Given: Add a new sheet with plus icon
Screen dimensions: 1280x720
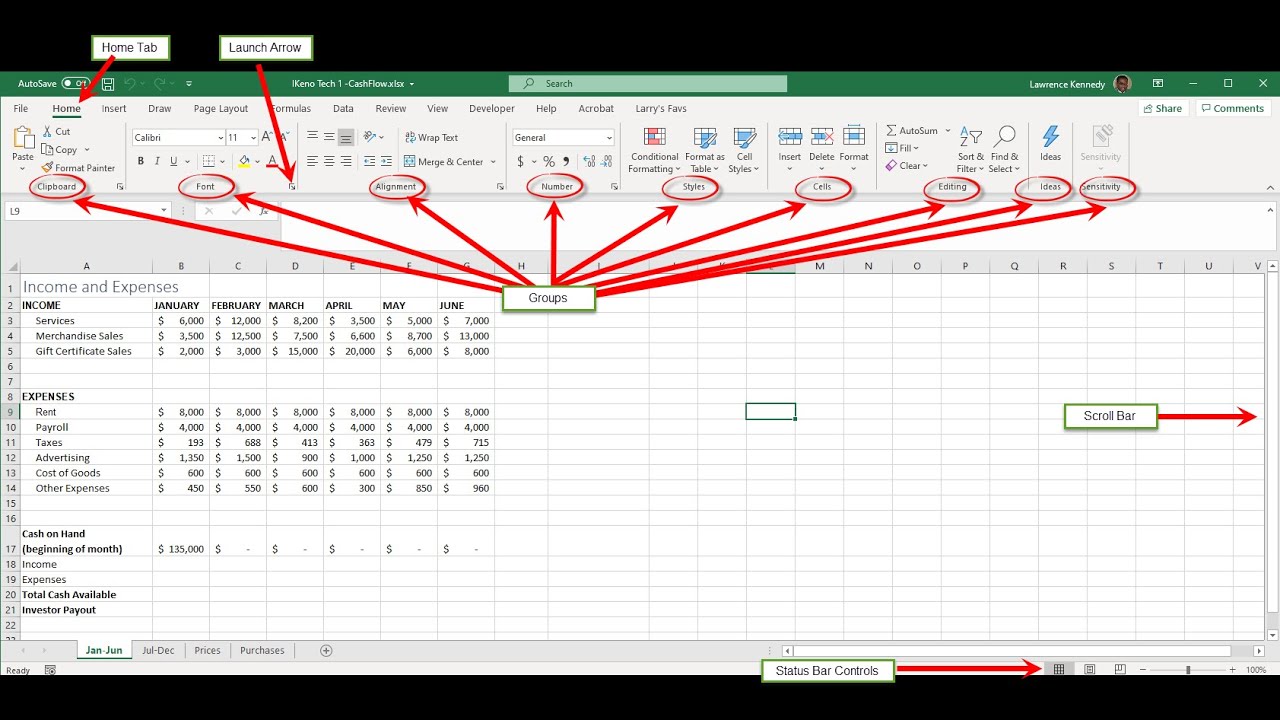Looking at the screenshot, I should coord(326,651).
